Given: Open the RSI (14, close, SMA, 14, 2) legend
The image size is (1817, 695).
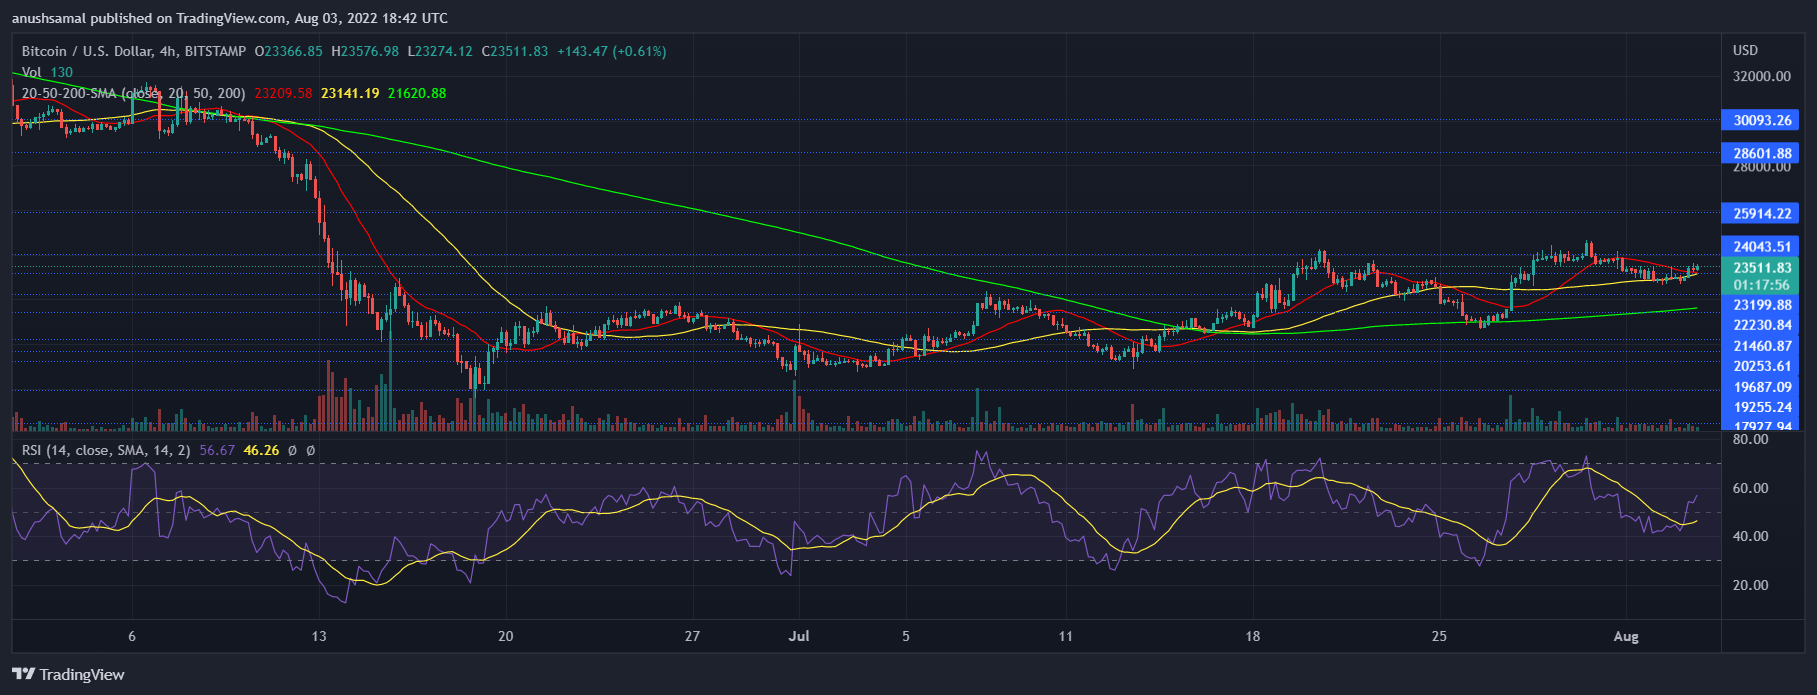Looking at the screenshot, I should point(105,451).
